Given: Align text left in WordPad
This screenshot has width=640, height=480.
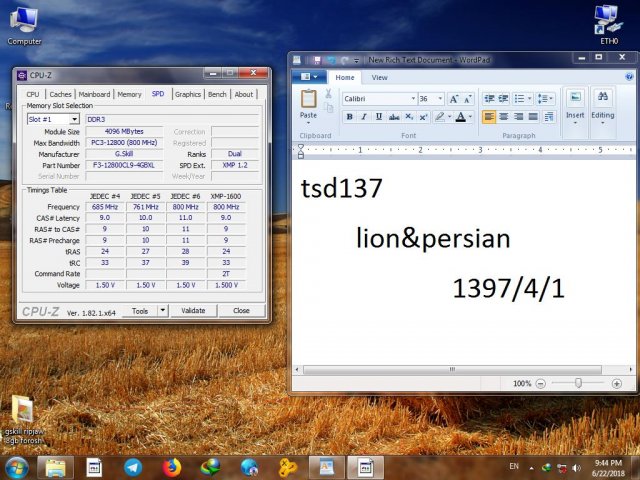Looking at the screenshot, I should coord(489,117).
